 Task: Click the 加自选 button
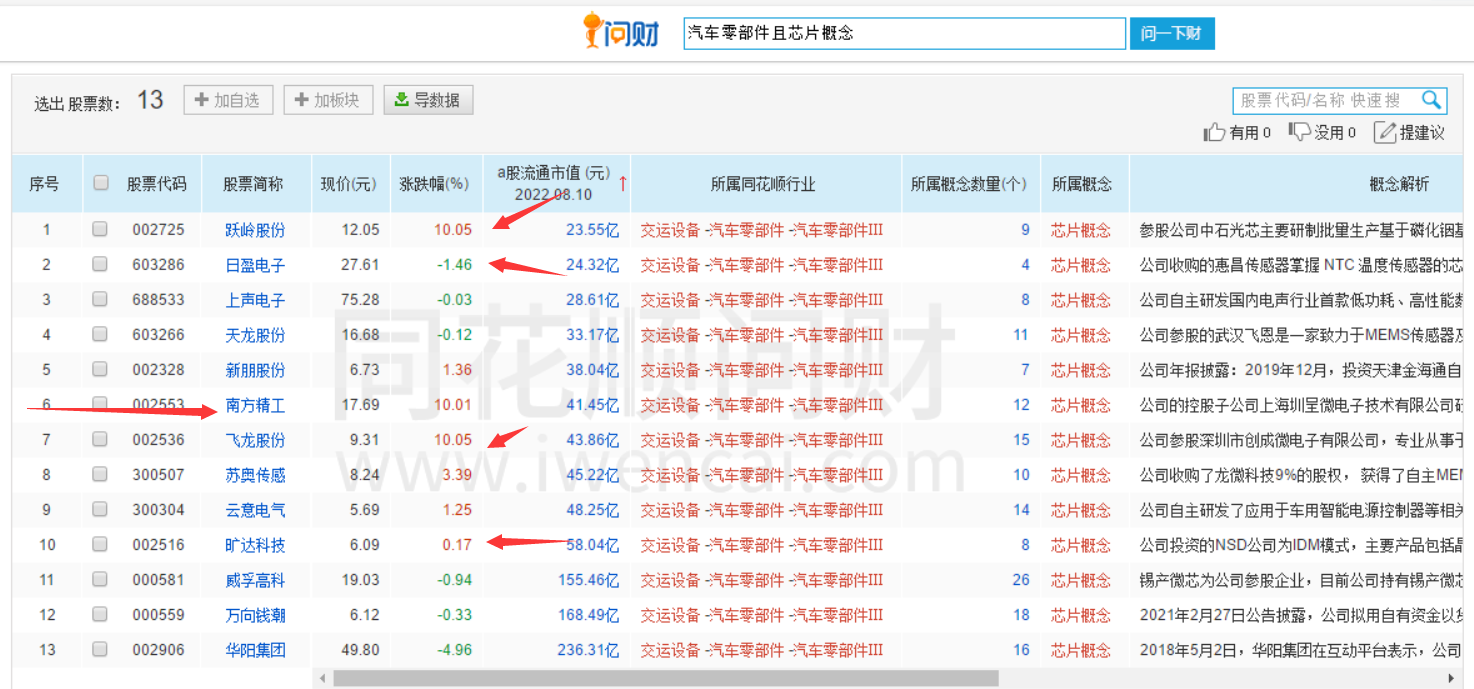[228, 100]
